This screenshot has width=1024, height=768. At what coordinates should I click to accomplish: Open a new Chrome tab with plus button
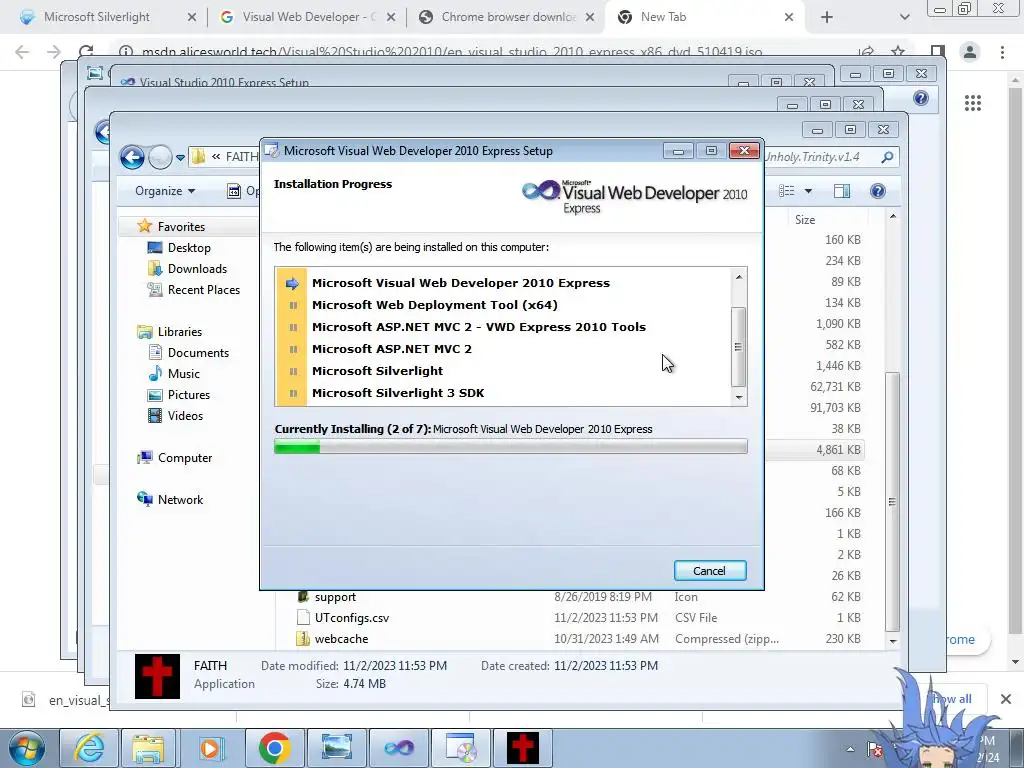(827, 17)
